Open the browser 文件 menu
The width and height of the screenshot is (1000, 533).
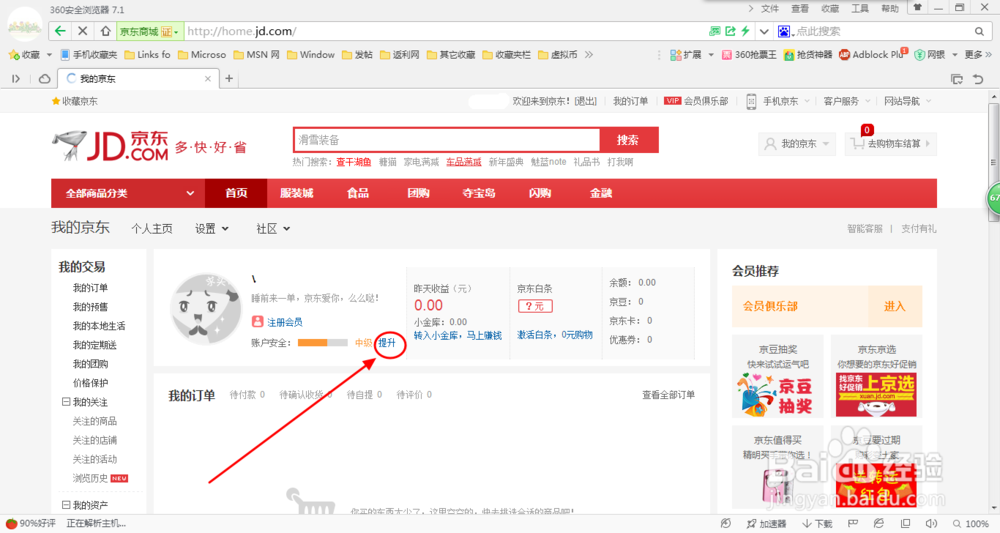[770, 8]
